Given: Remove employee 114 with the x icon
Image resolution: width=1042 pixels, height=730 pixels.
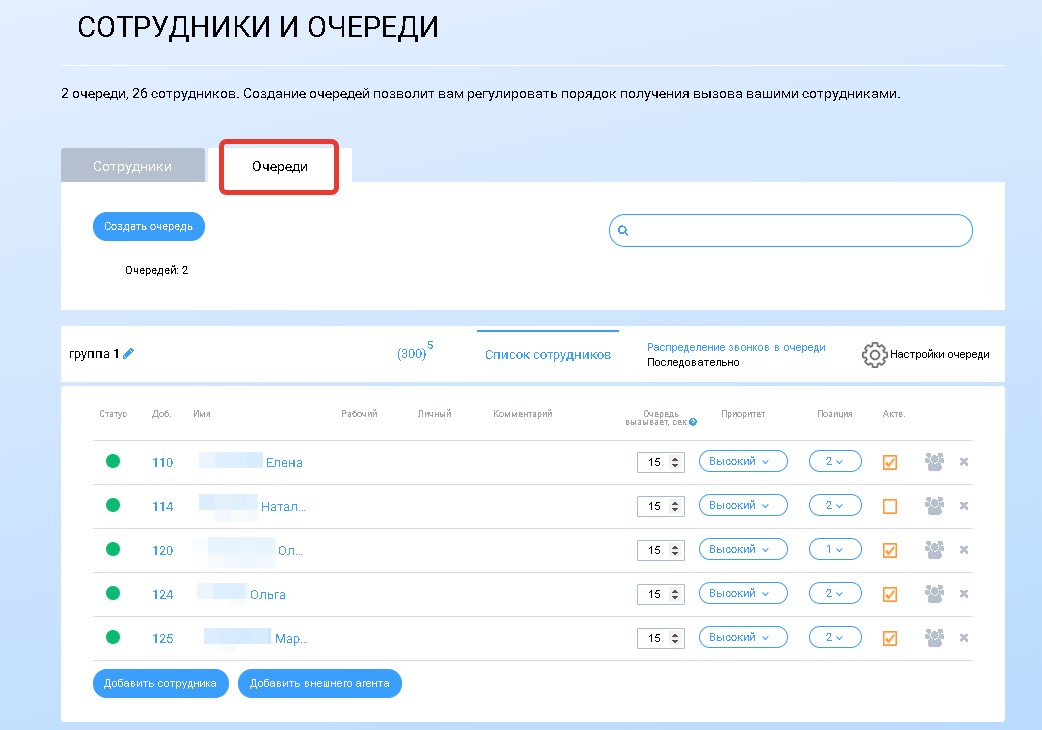Looking at the screenshot, I should [964, 506].
